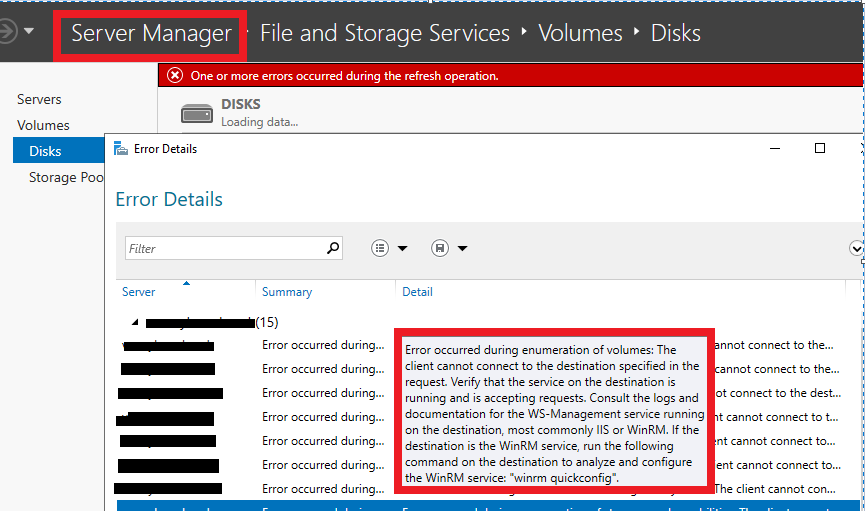
Task: Collapse the server group with 15 items
Action: tap(135, 322)
